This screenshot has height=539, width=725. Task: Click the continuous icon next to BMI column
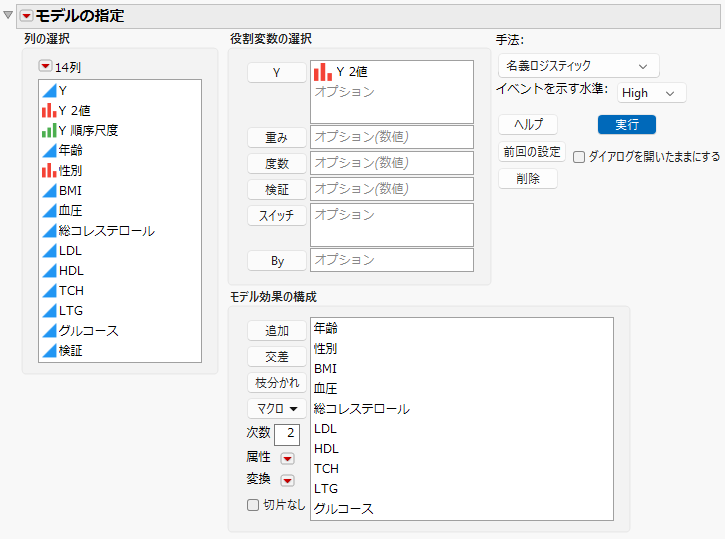tap(49, 190)
